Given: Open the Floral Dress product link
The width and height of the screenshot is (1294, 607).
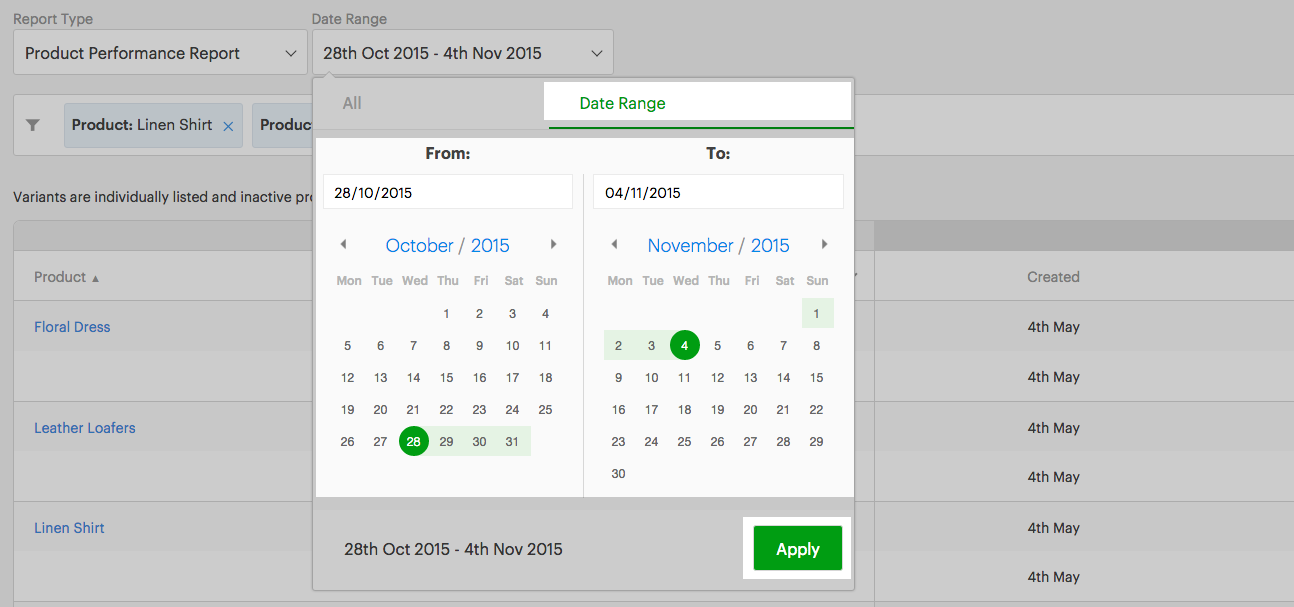Looking at the screenshot, I should (72, 327).
